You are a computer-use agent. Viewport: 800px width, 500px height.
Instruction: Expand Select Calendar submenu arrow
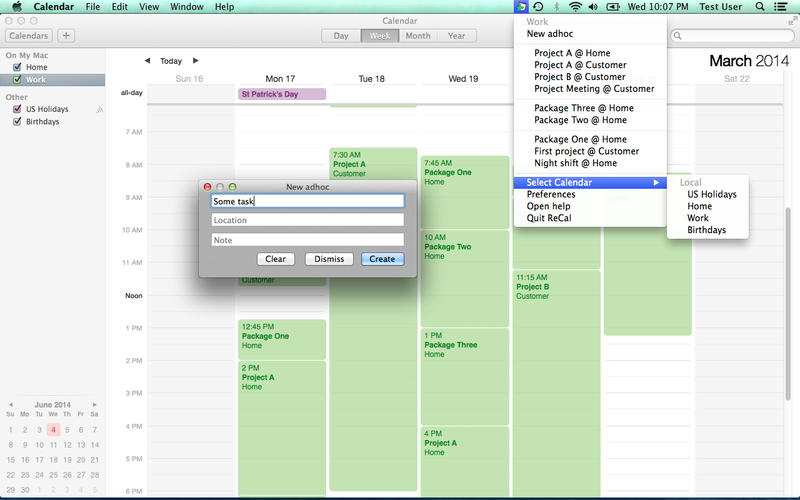click(x=656, y=183)
